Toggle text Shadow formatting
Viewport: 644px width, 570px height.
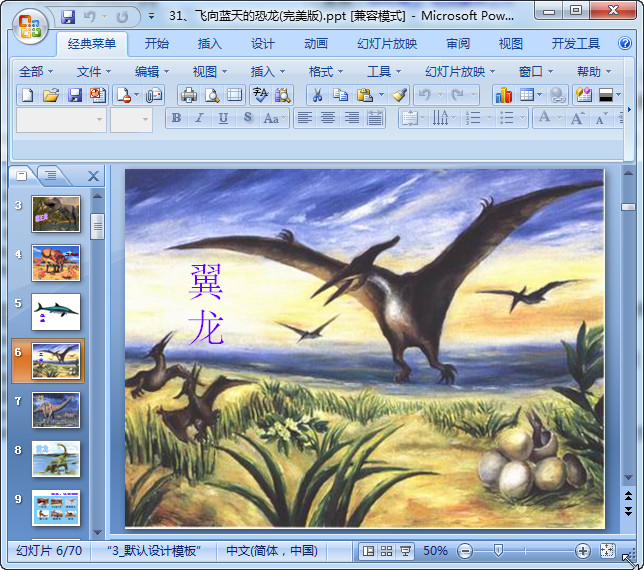pos(247,118)
